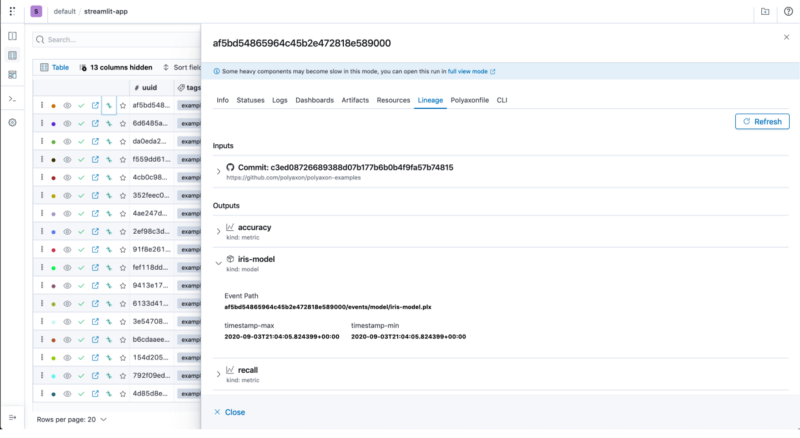The height and width of the screenshot is (438, 800).
Task: Click the folder icon in top bar
Action: click(765, 11)
